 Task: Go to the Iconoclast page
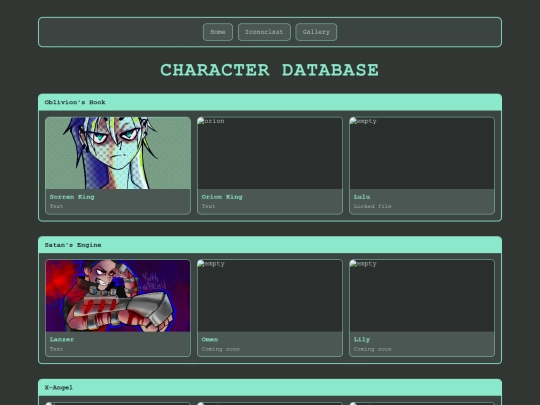[x=264, y=32]
